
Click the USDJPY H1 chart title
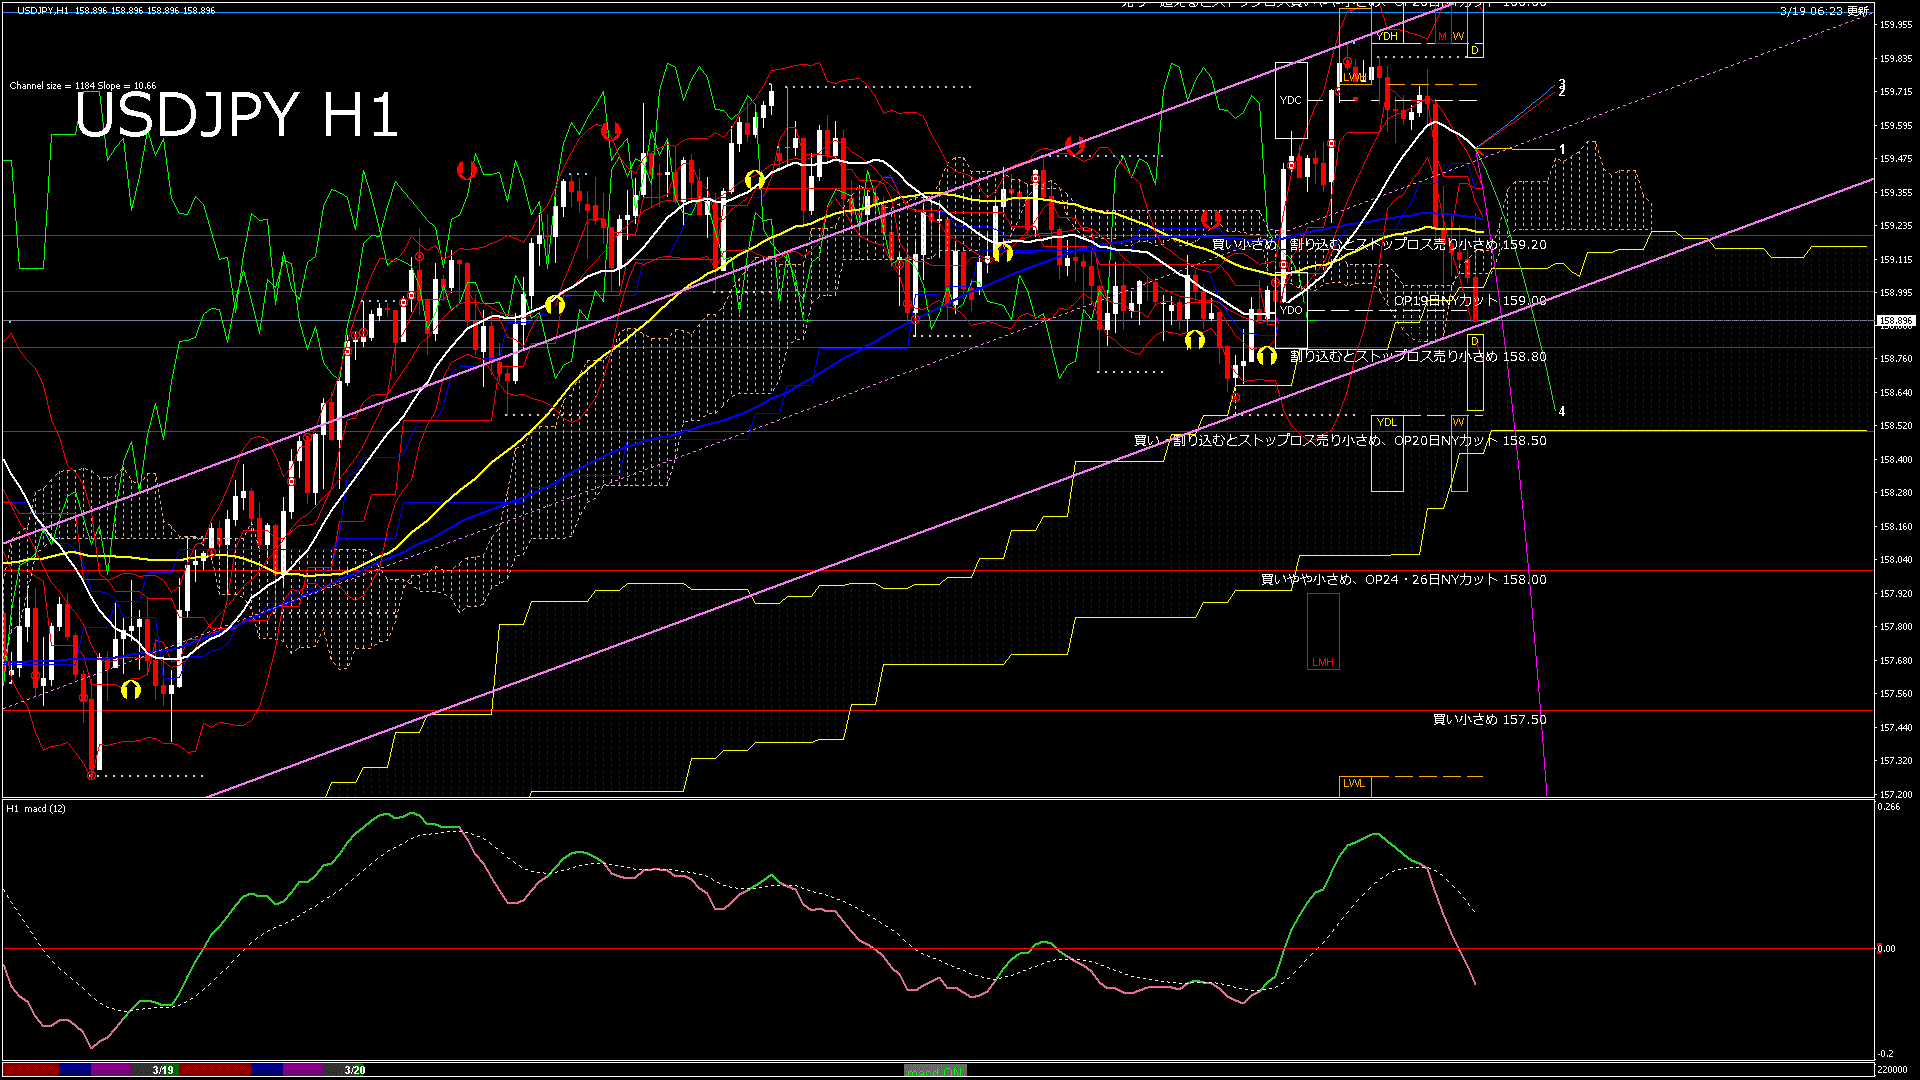point(236,115)
